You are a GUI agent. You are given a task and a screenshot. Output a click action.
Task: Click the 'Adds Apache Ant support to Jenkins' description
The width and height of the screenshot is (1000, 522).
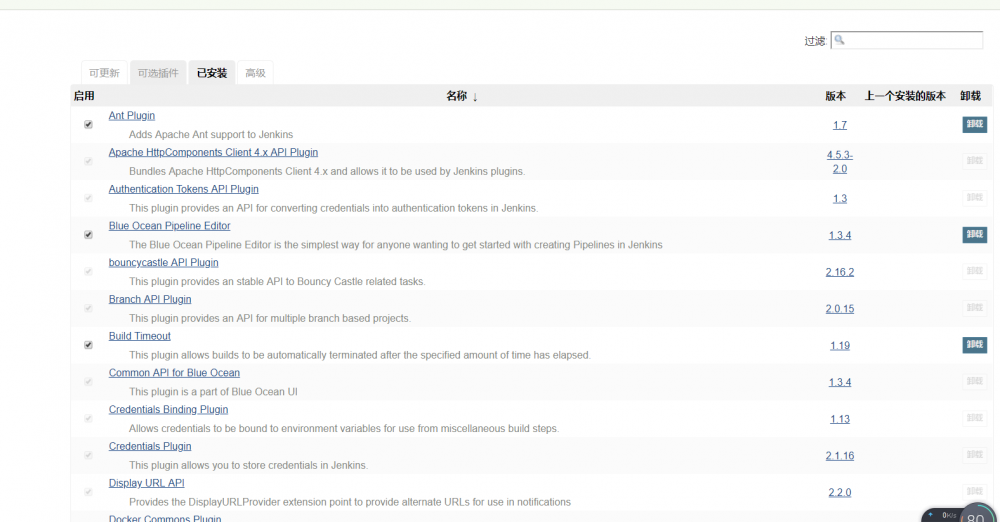click(211, 135)
